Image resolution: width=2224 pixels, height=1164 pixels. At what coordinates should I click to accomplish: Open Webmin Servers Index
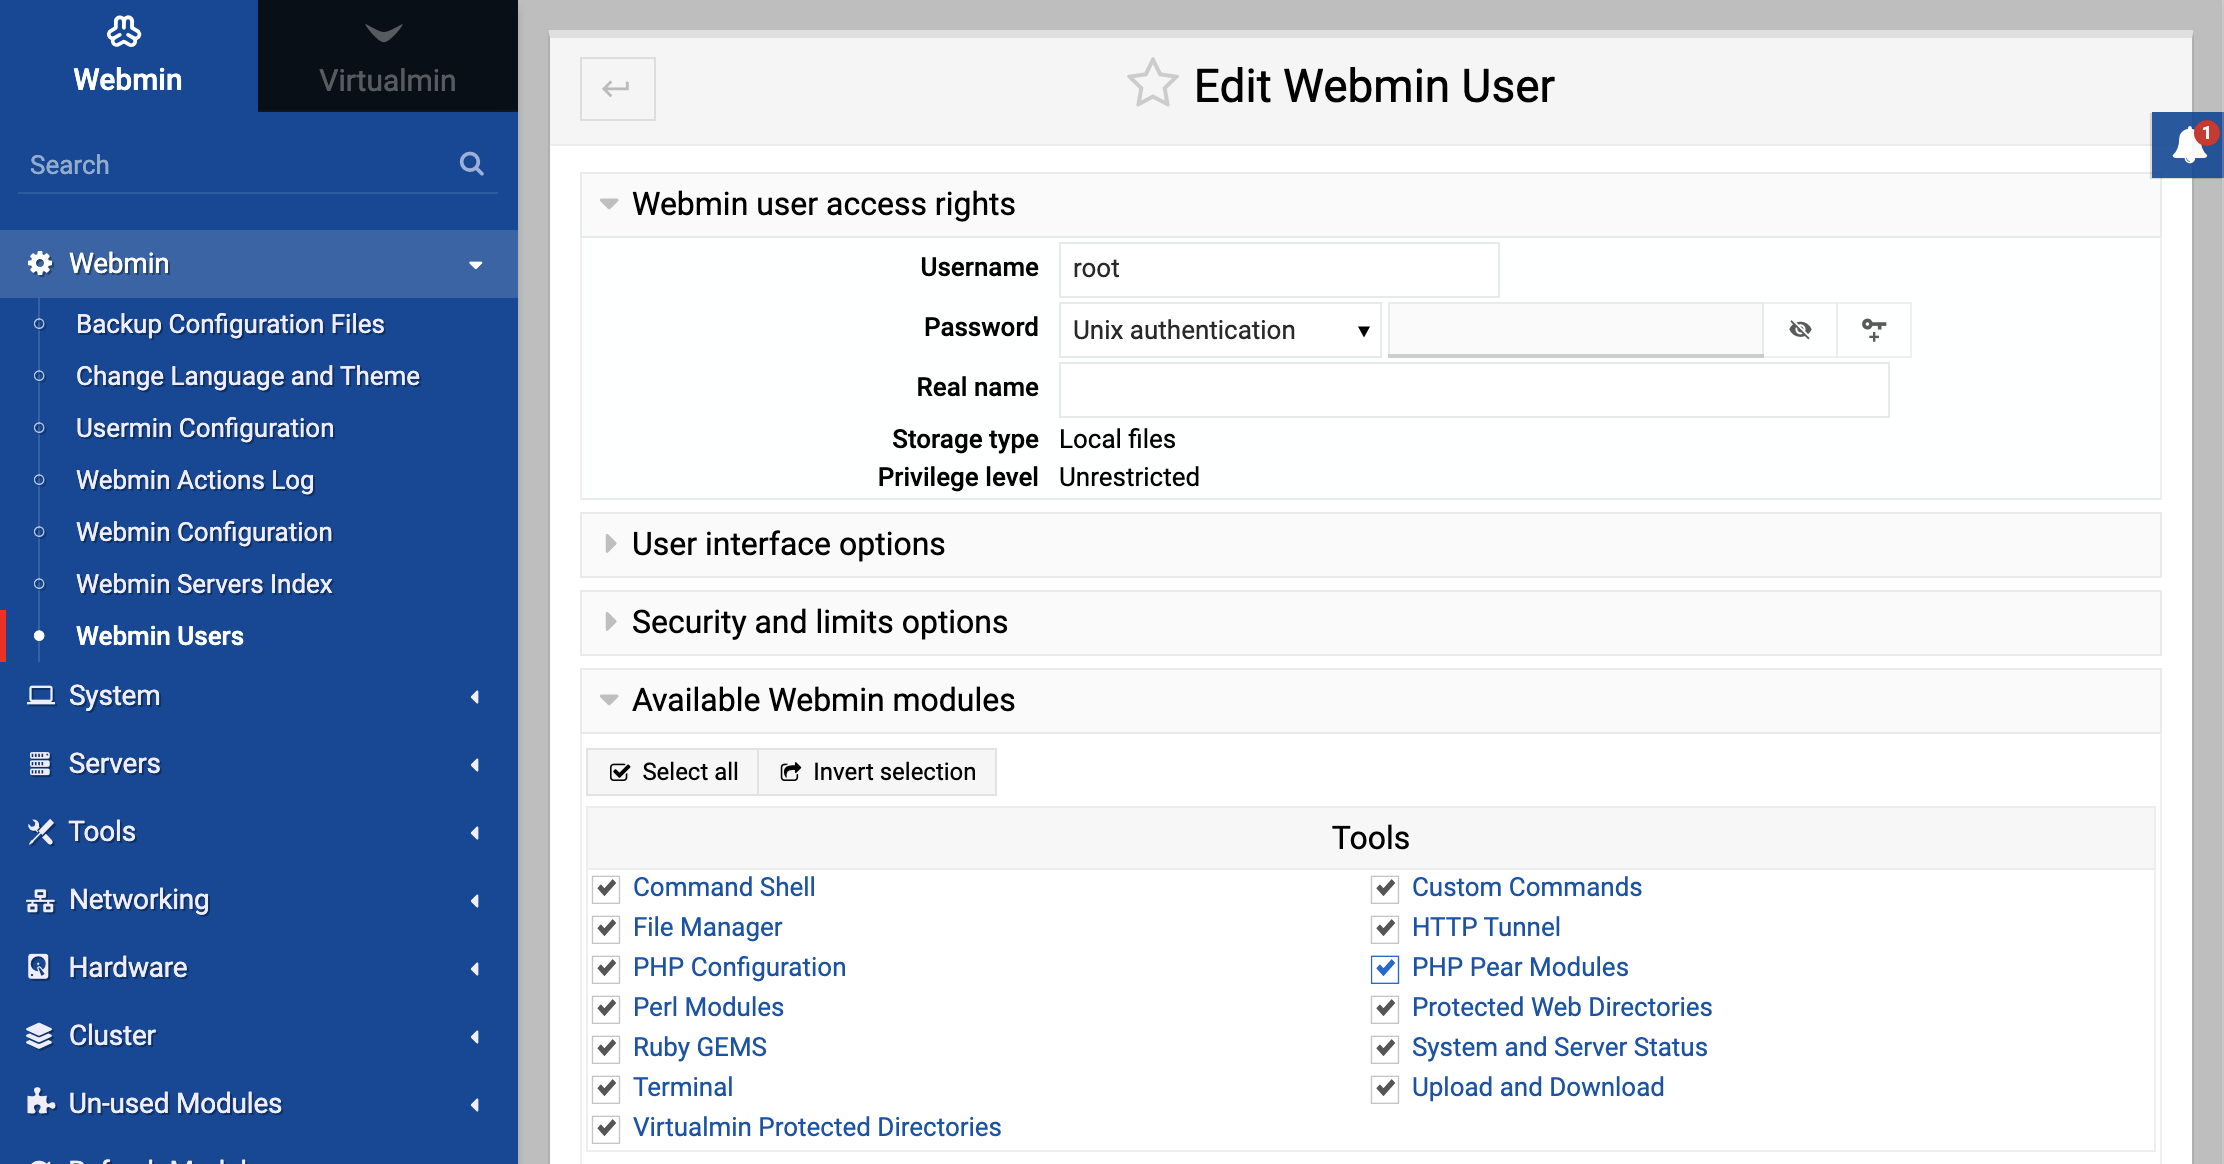click(x=204, y=584)
